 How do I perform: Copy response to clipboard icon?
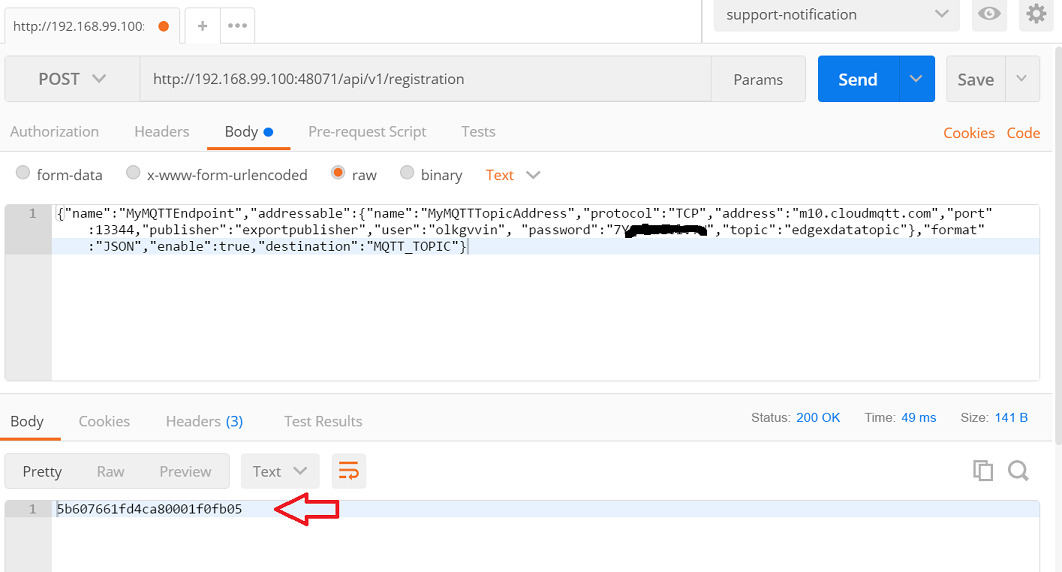pyautogui.click(x=983, y=470)
